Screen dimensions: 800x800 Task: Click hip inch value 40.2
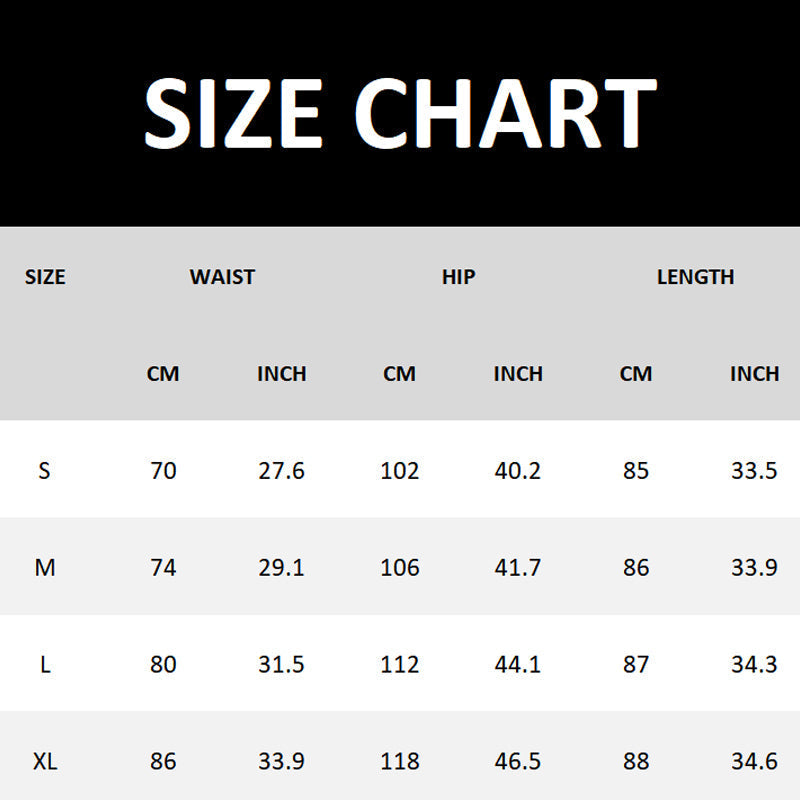(517, 470)
